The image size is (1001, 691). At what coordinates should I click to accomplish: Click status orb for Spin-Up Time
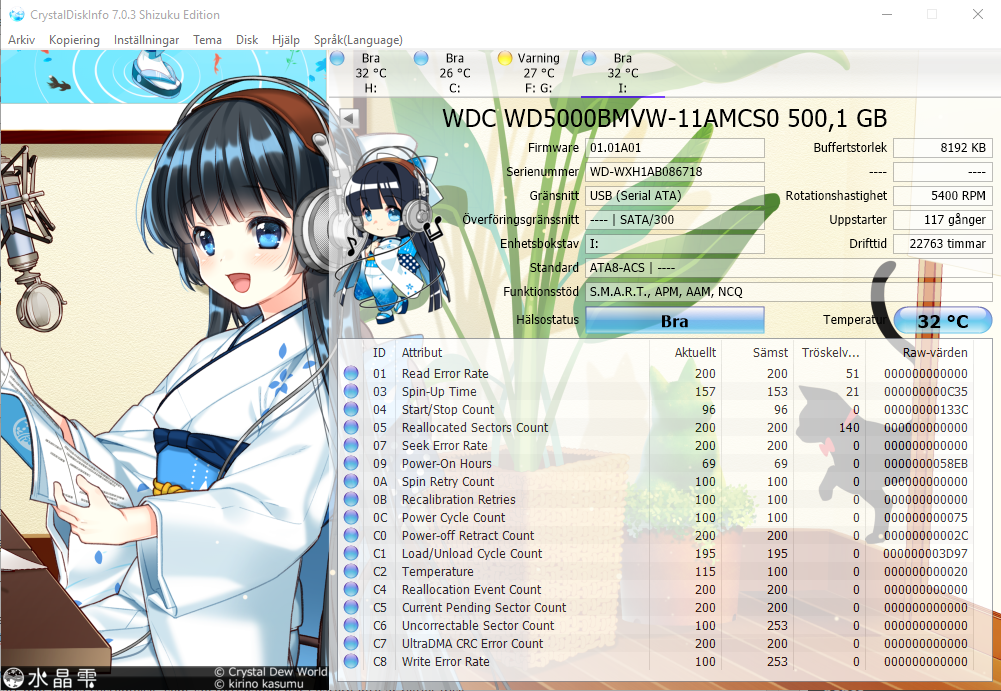(351, 391)
